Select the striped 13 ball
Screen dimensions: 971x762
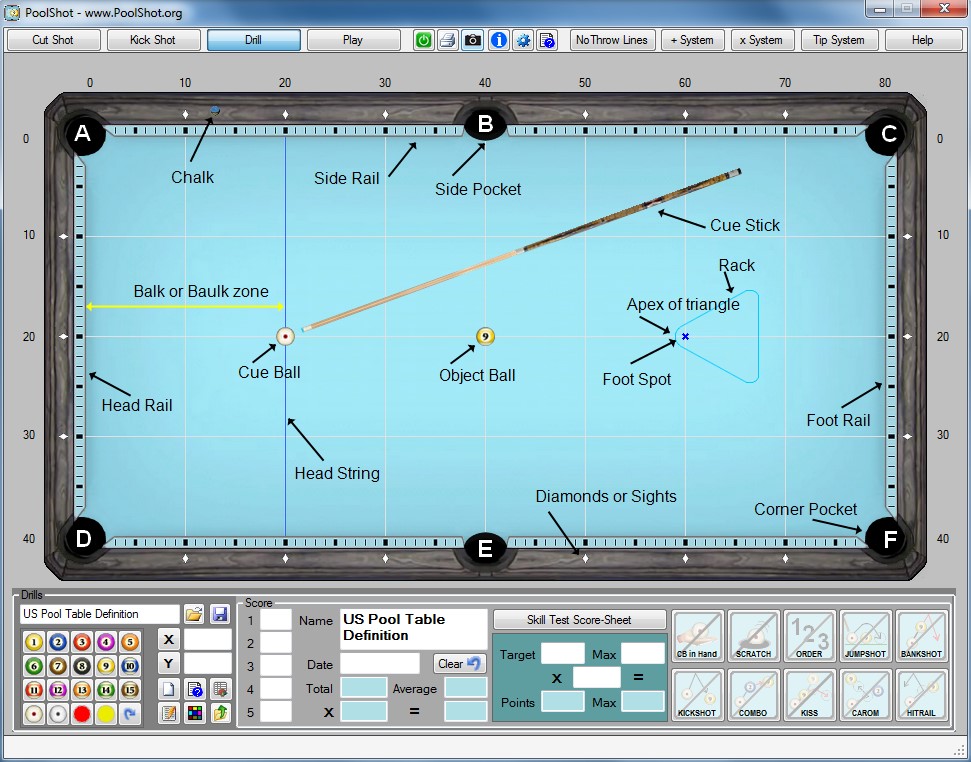[x=82, y=690]
